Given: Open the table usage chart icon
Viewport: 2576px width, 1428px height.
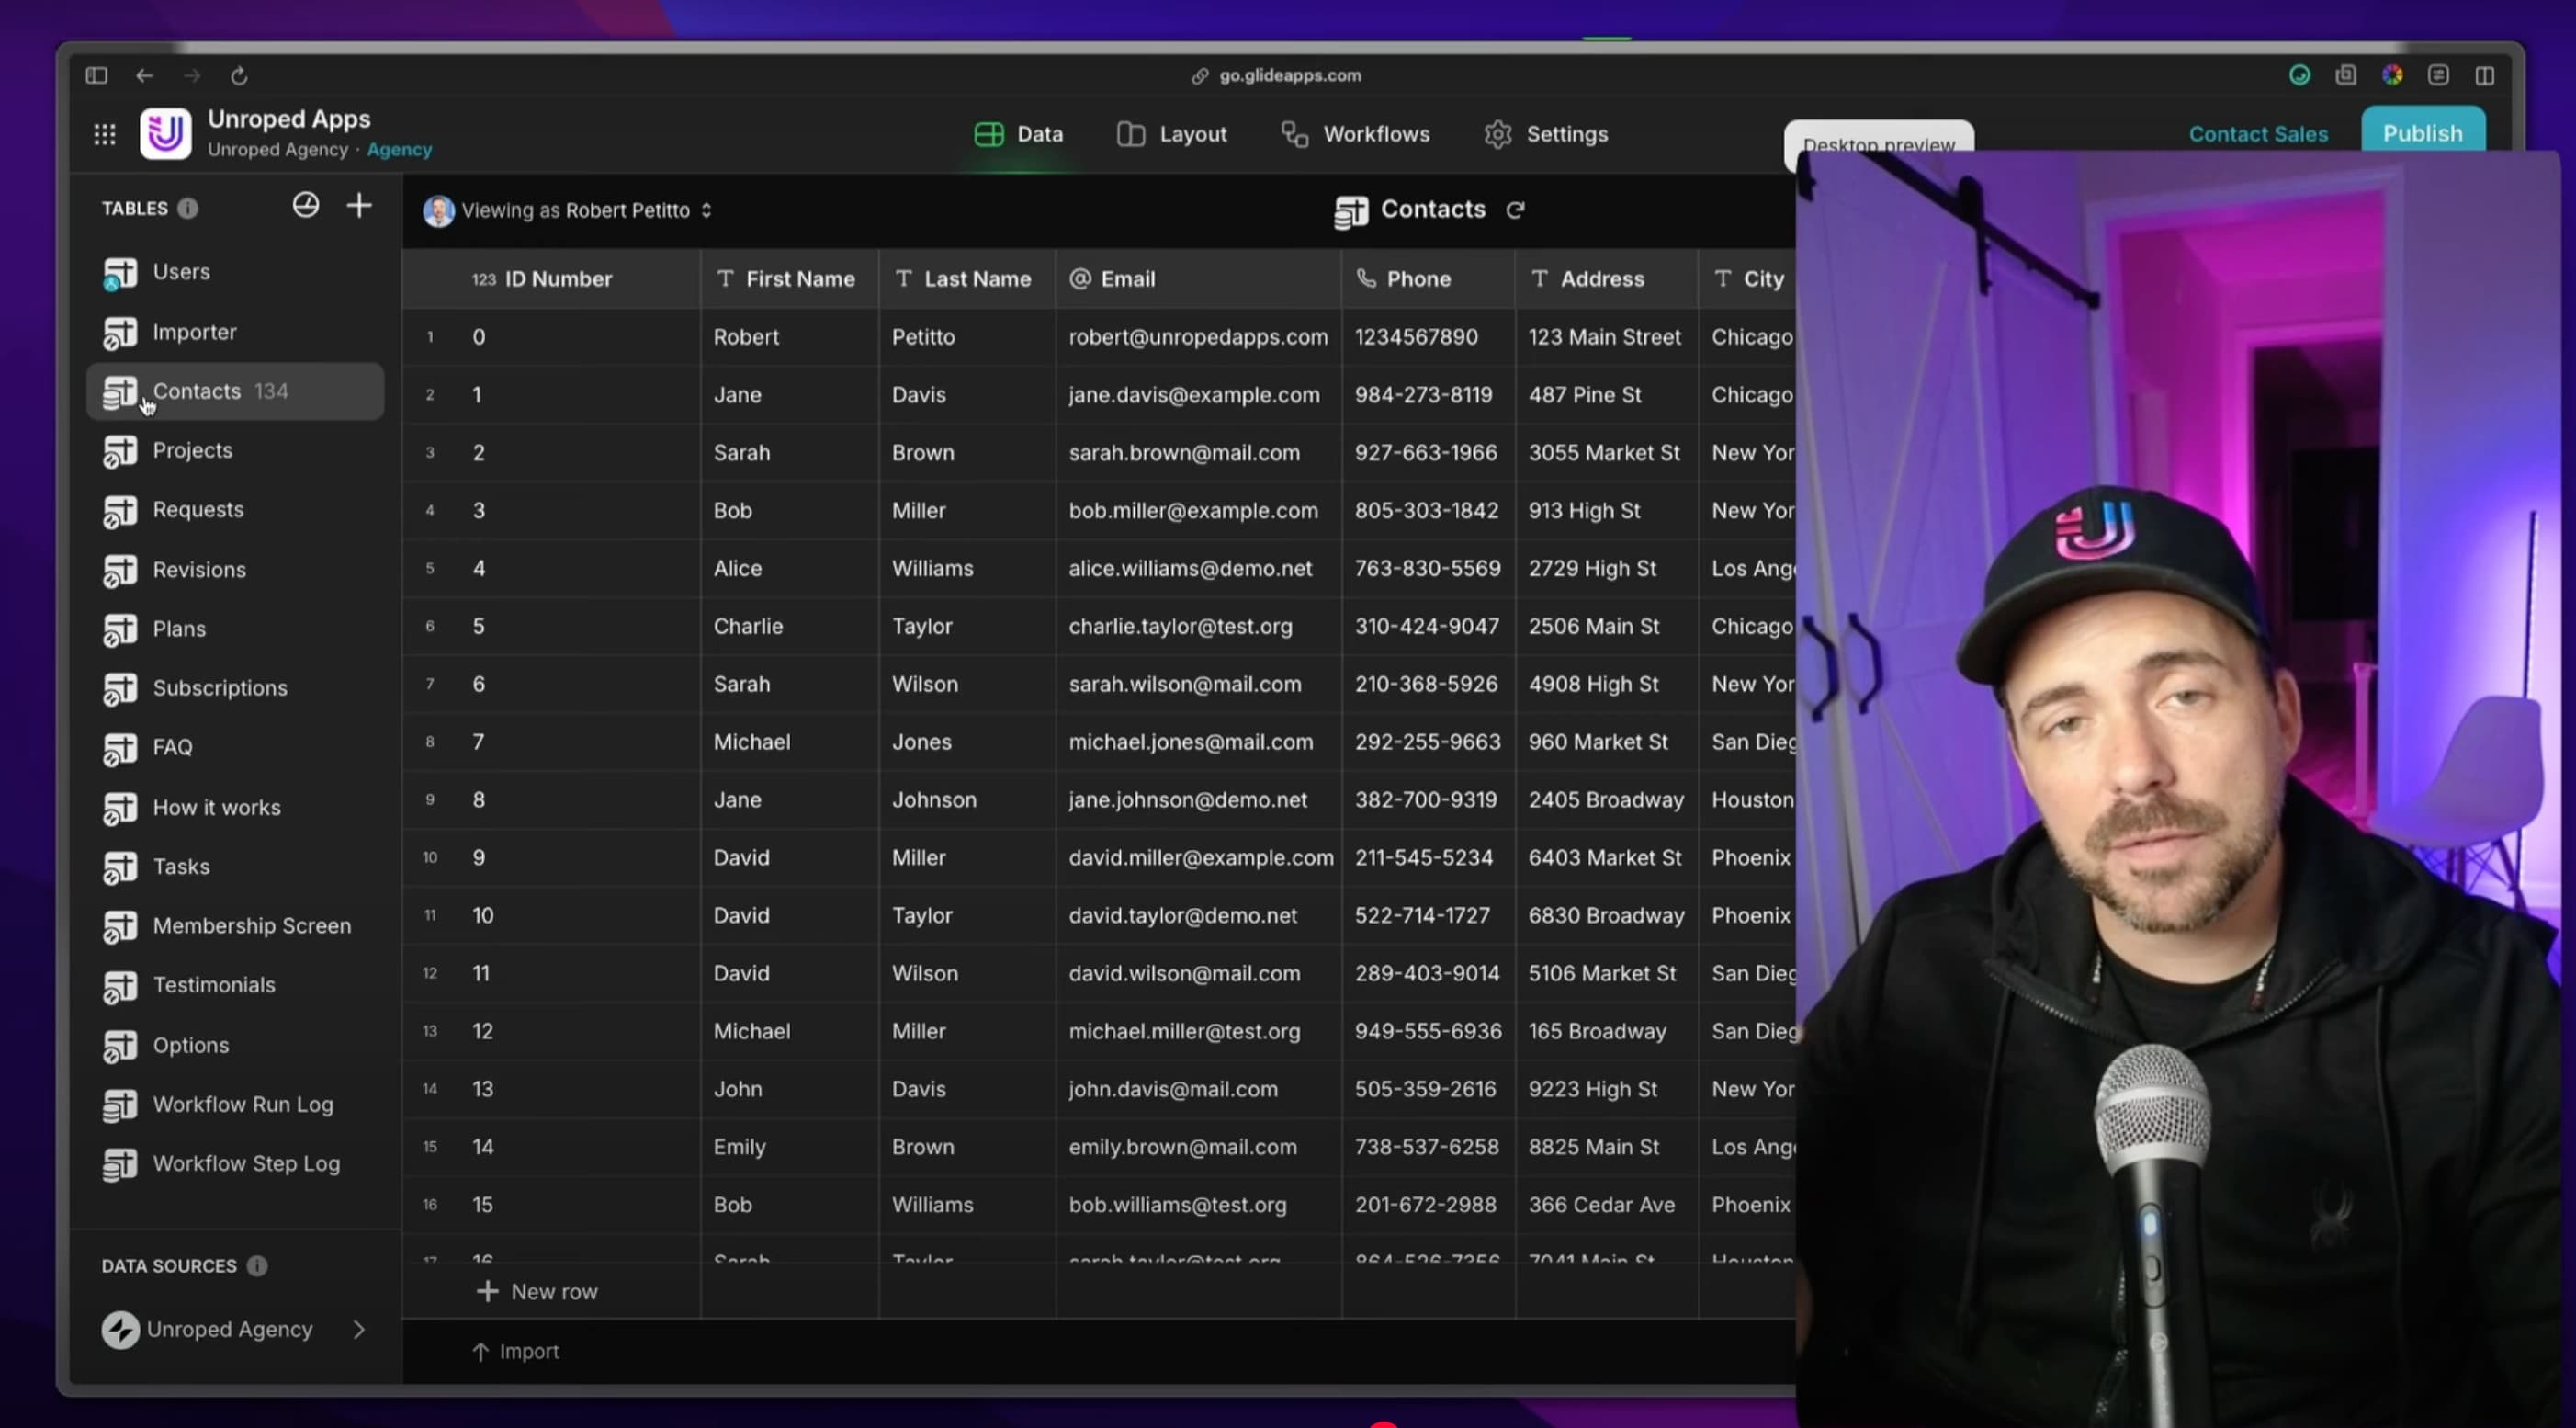Looking at the screenshot, I should [x=305, y=206].
